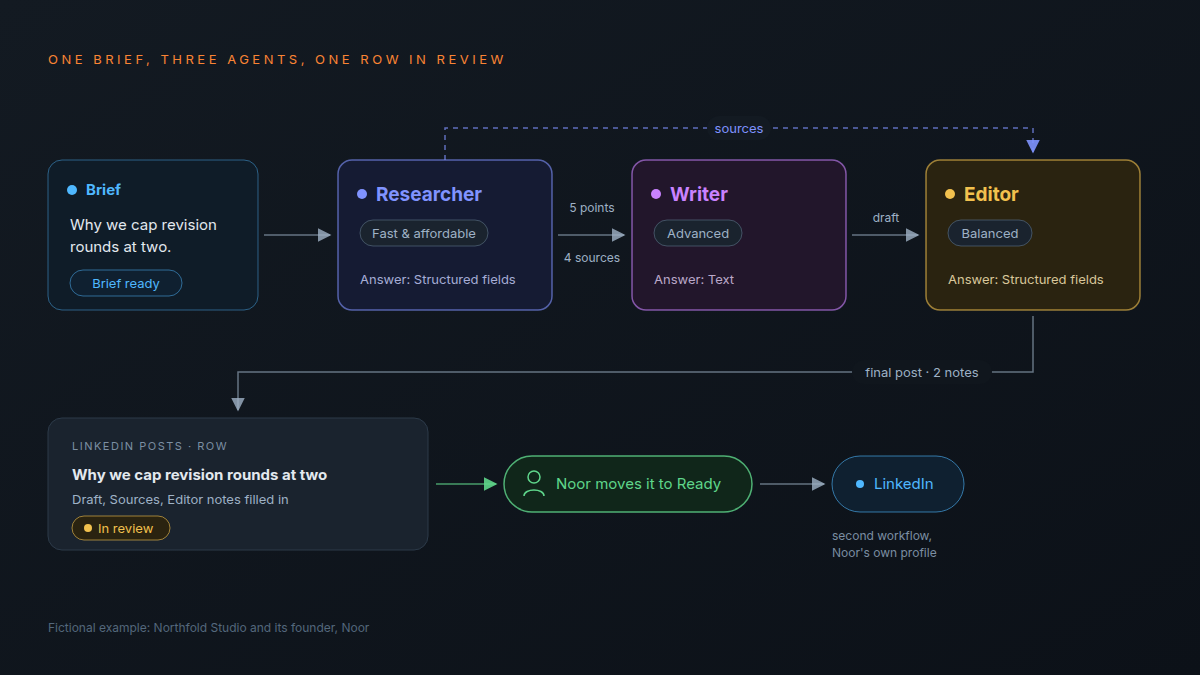Click Draft, Sources, Editor notes filled in
1200x675 pixels.
click(180, 500)
